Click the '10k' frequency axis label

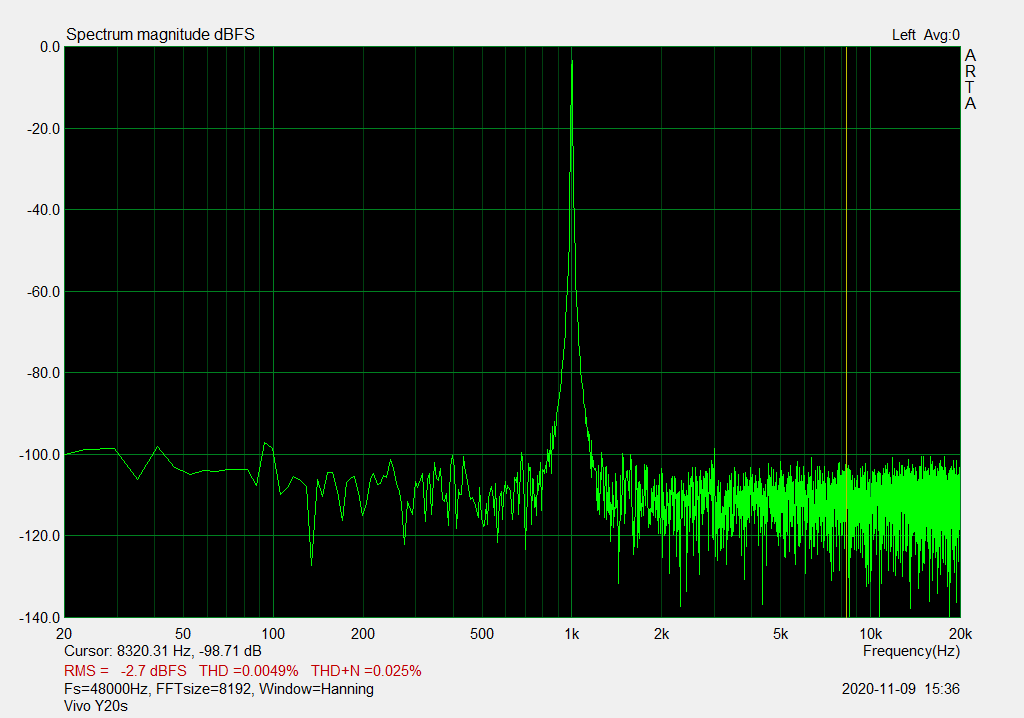coord(871,634)
